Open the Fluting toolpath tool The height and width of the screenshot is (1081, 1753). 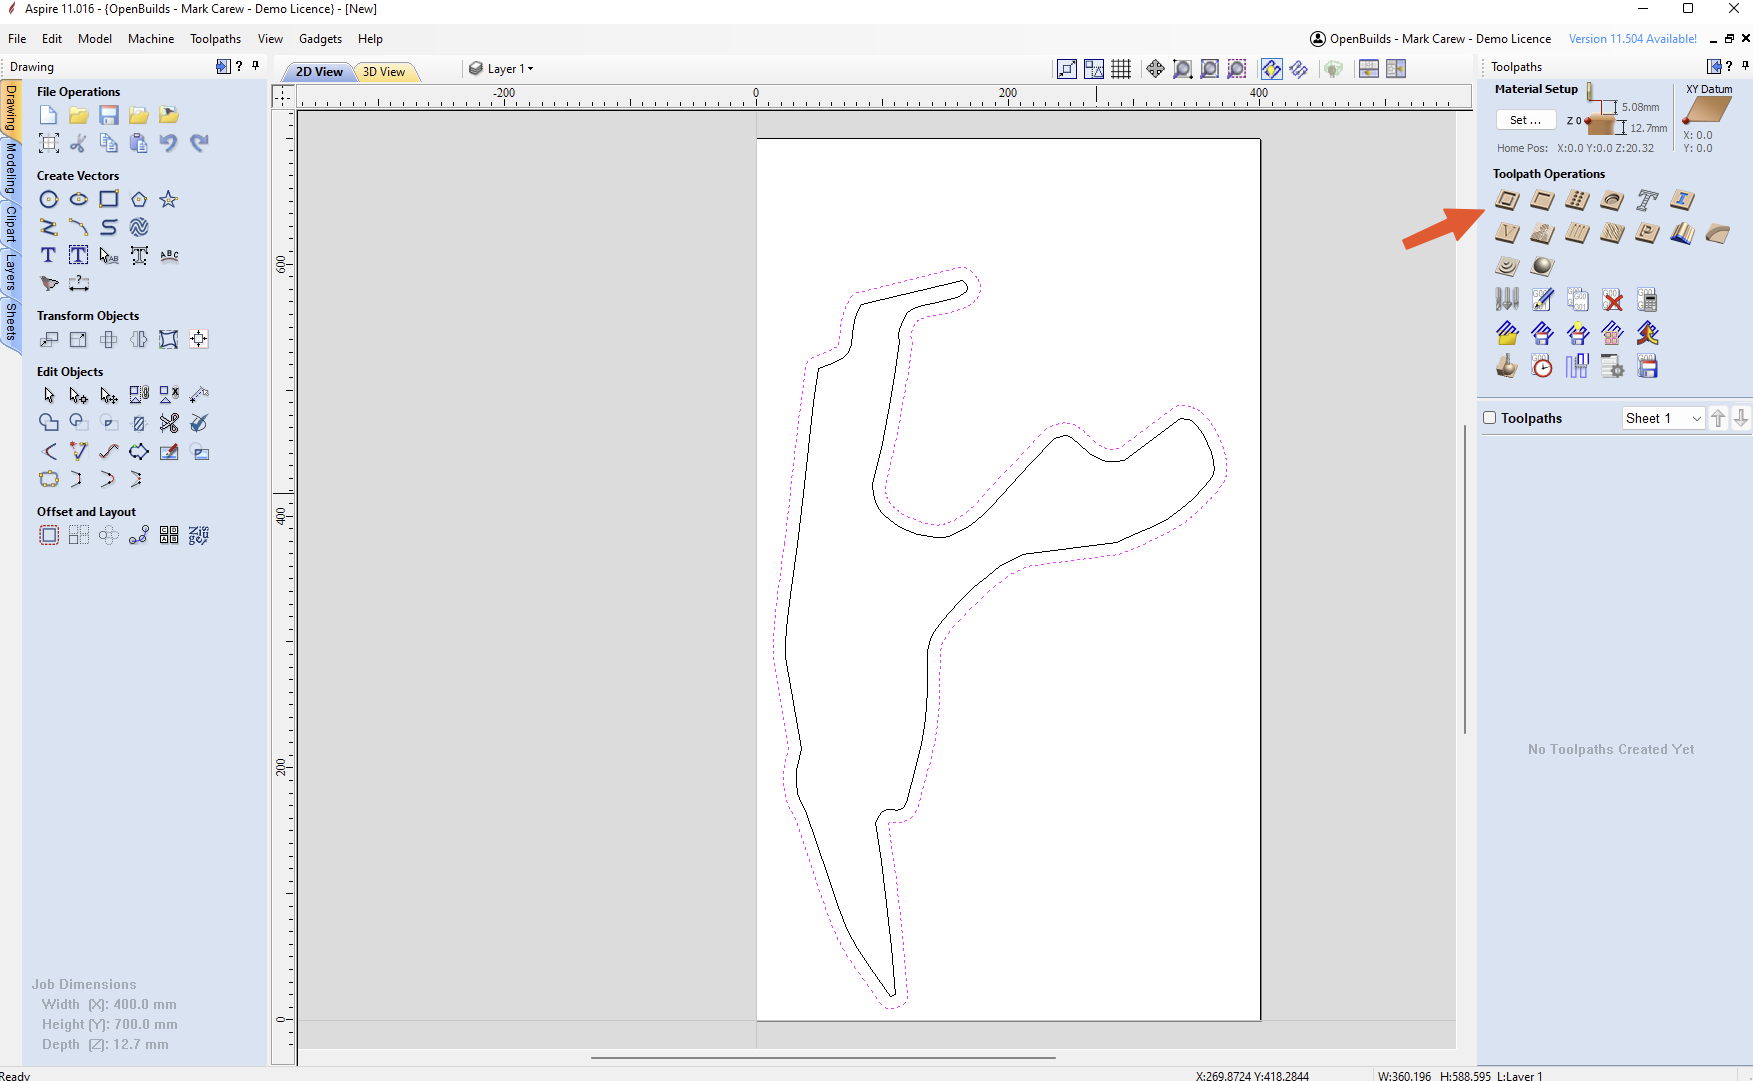1577,233
